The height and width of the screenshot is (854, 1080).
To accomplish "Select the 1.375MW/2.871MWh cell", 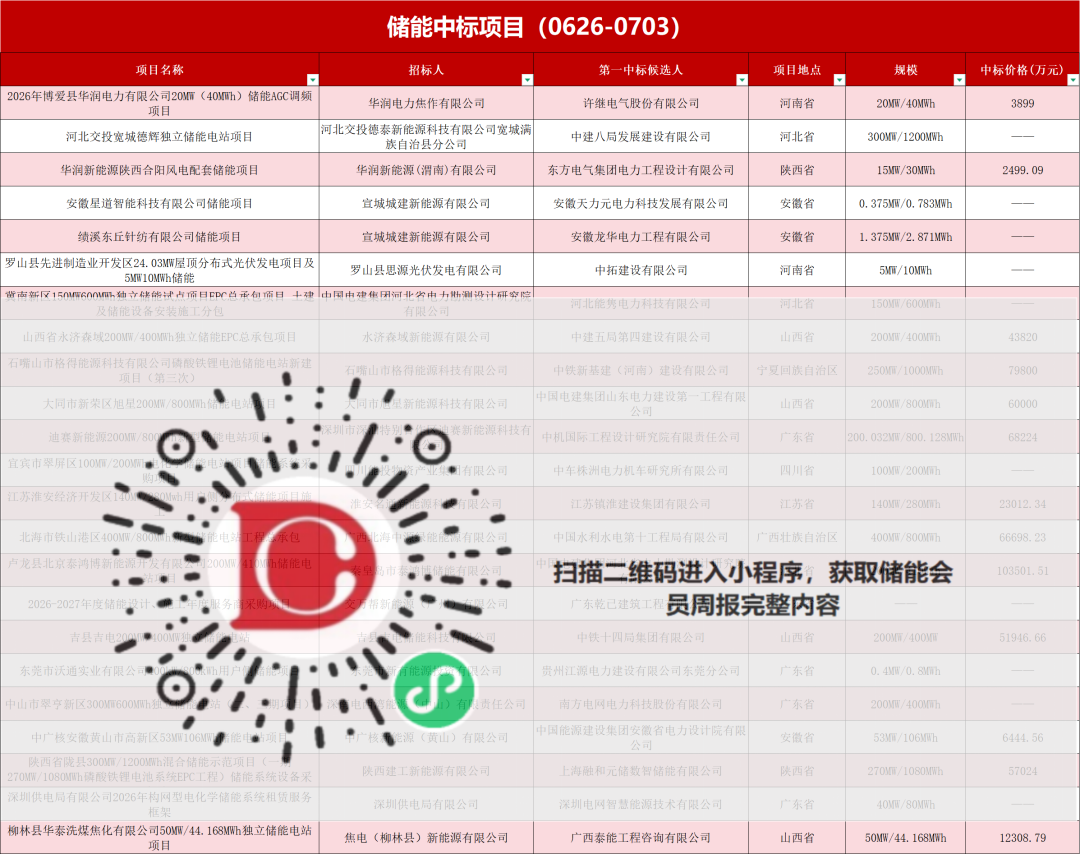I will coord(906,237).
